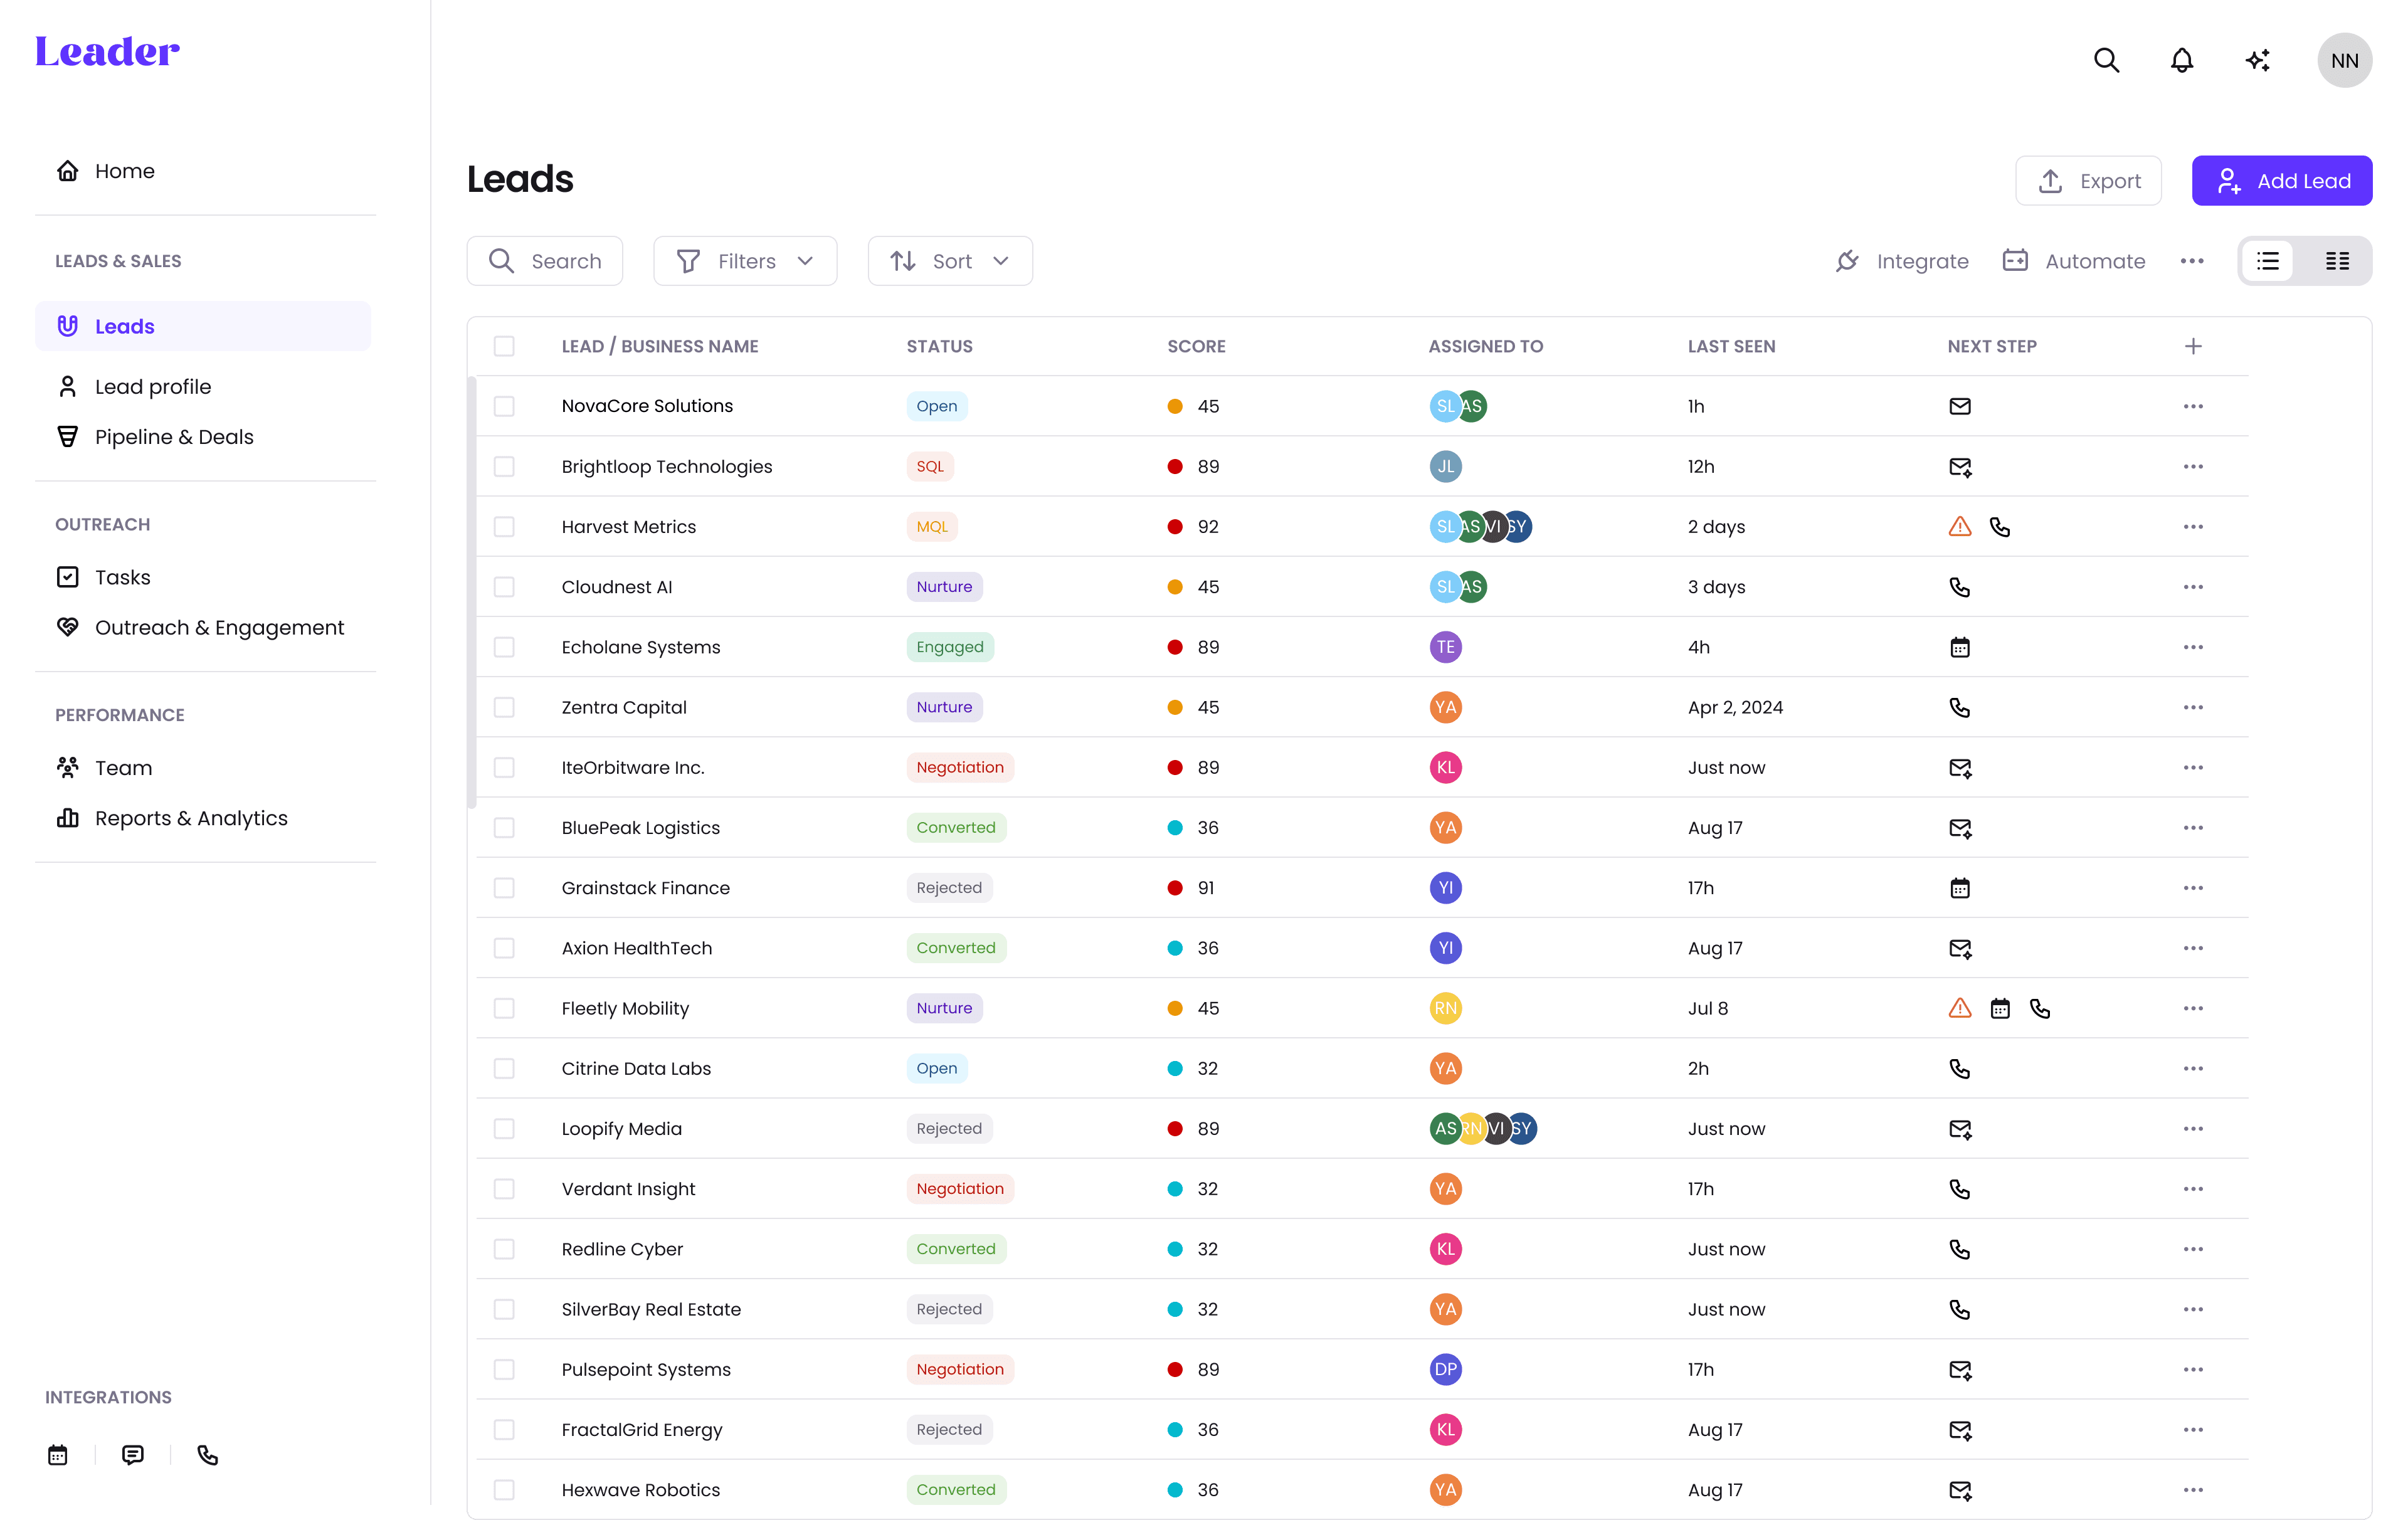Click the search magnifier in top bar
The width and height of the screenshot is (2408, 1520).
point(2106,61)
